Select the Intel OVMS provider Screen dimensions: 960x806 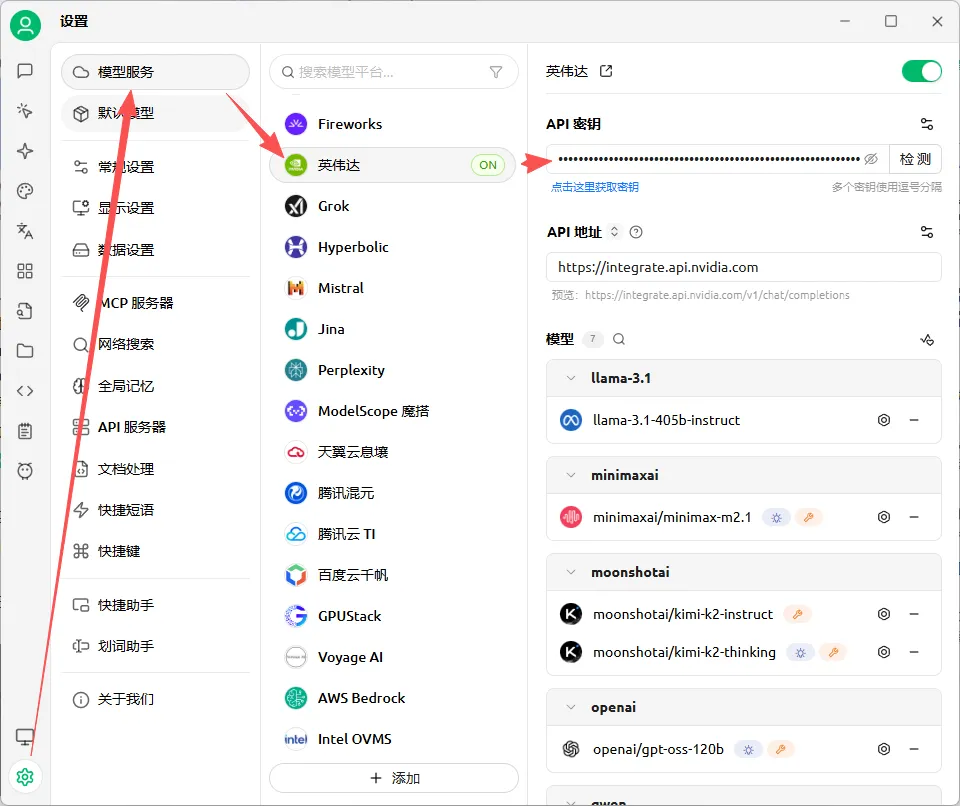pyautogui.click(x=392, y=739)
